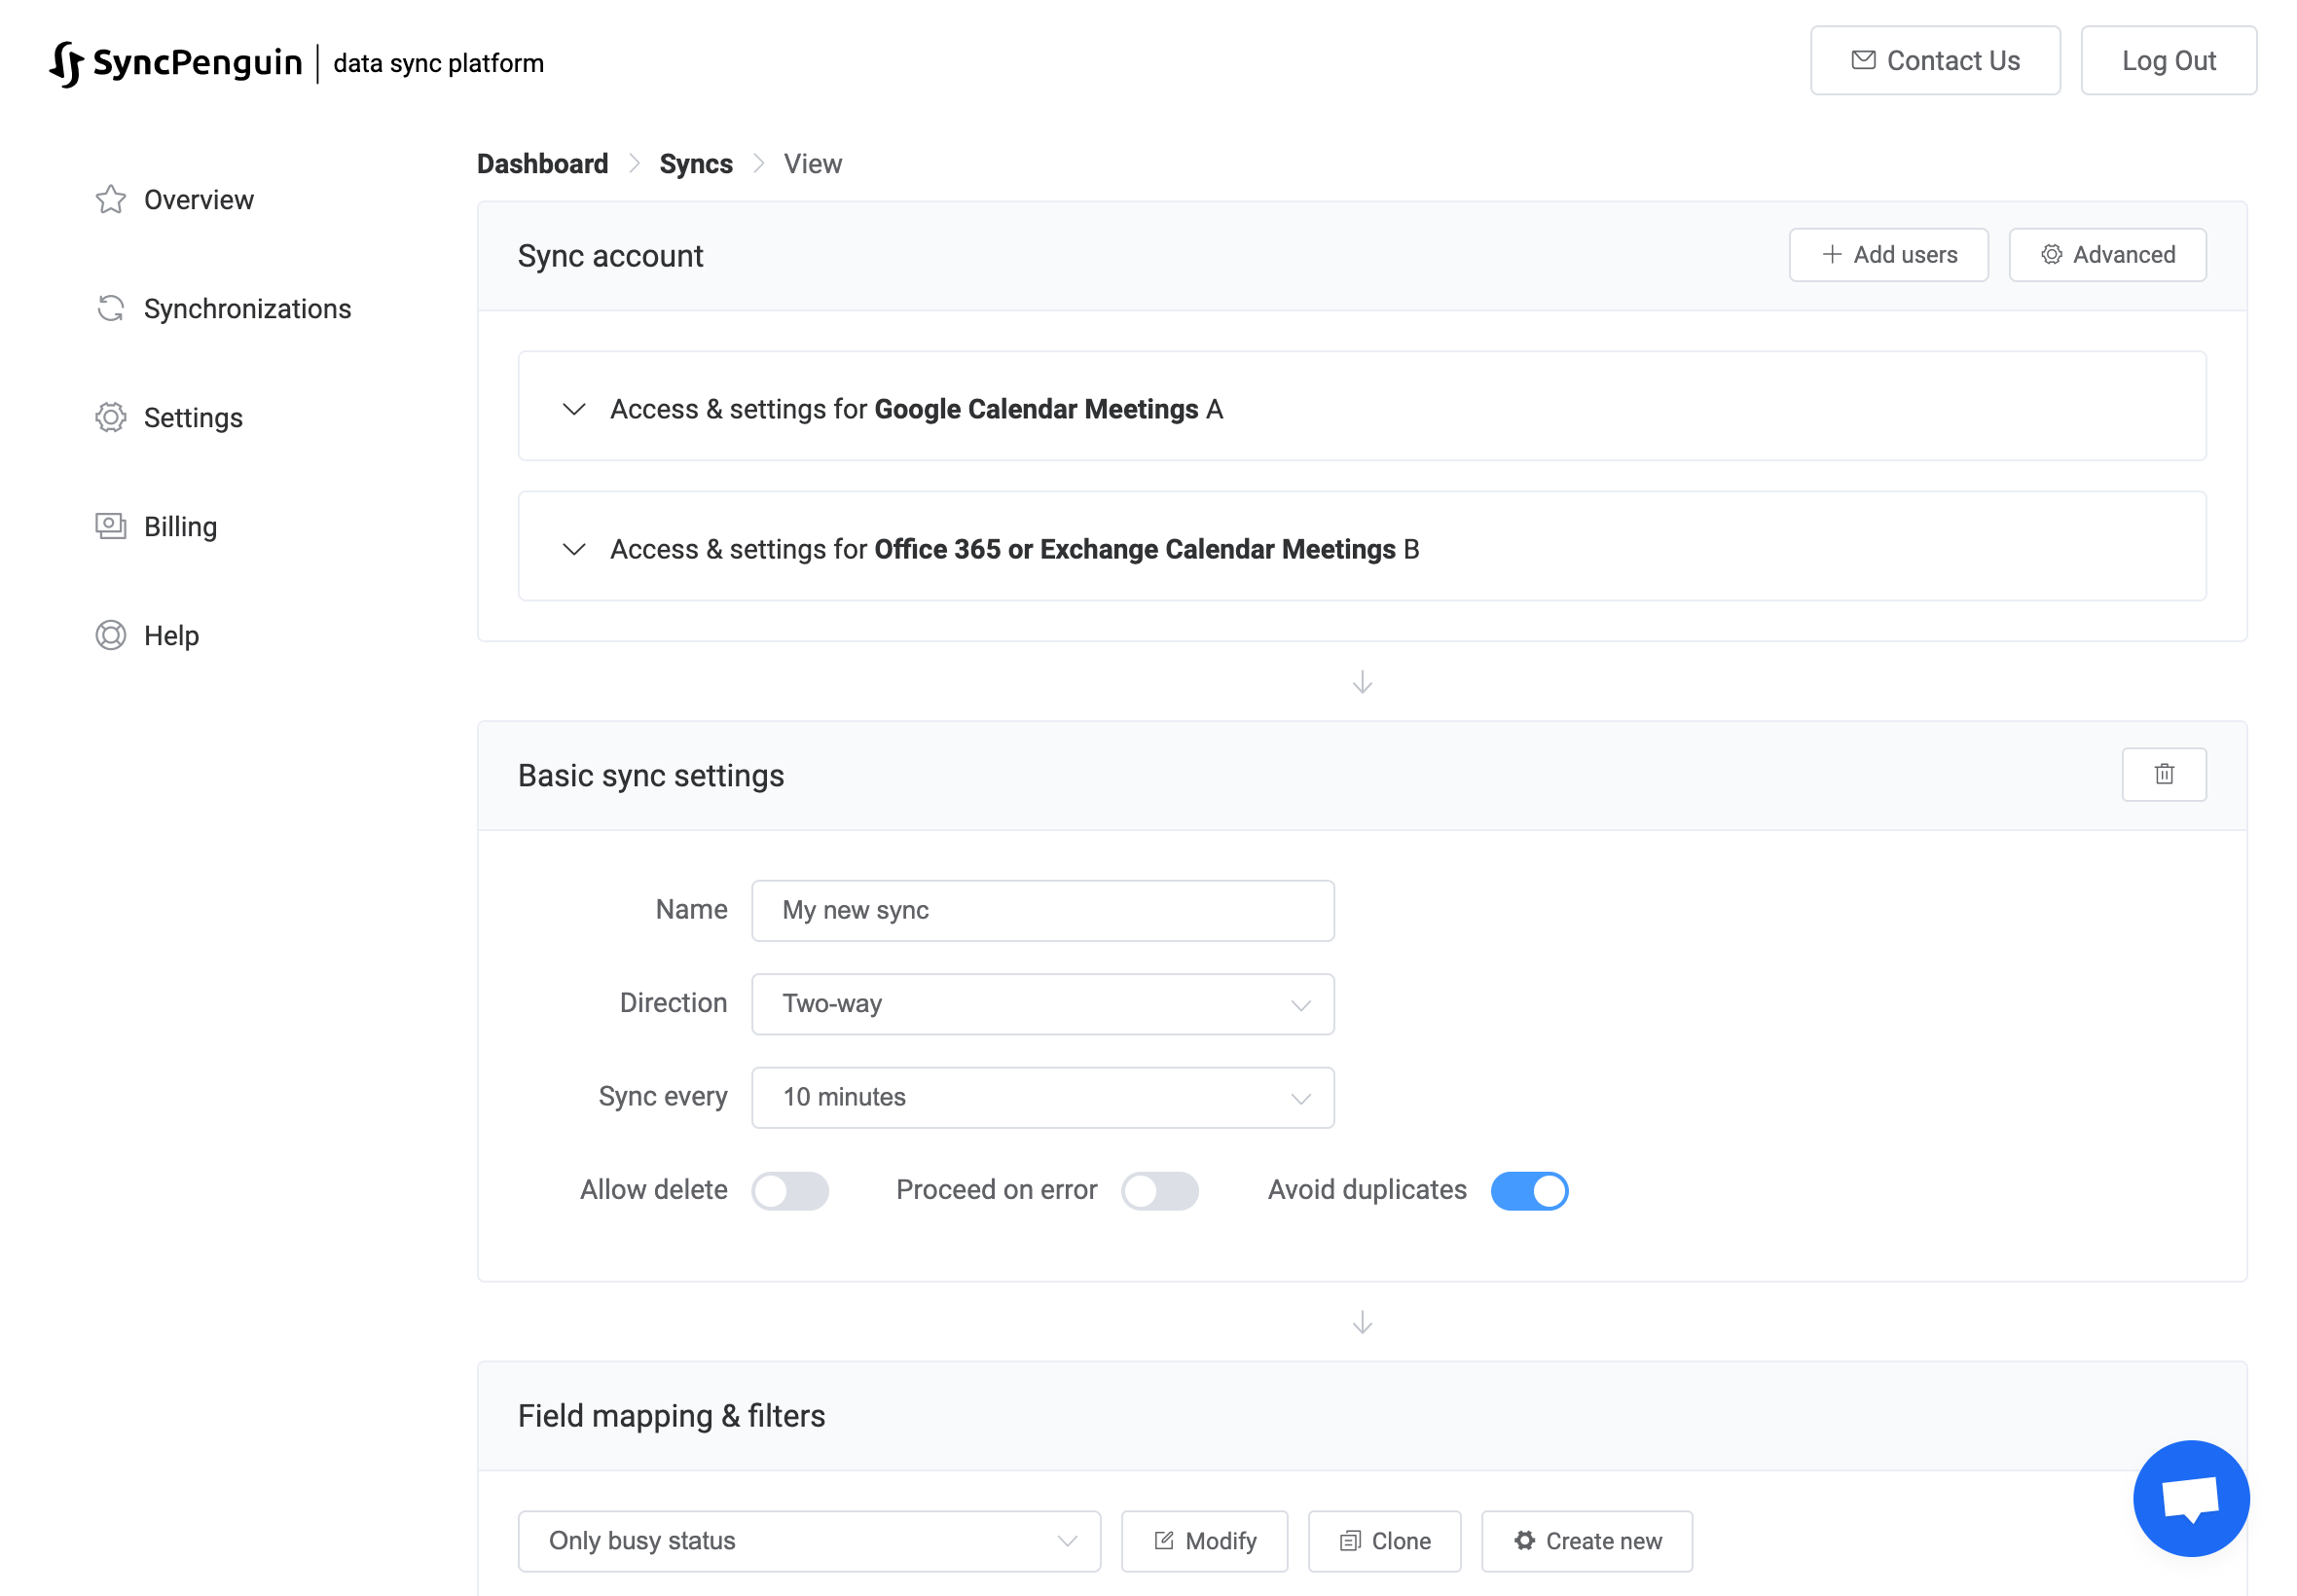Click the Overview star icon

(111, 200)
